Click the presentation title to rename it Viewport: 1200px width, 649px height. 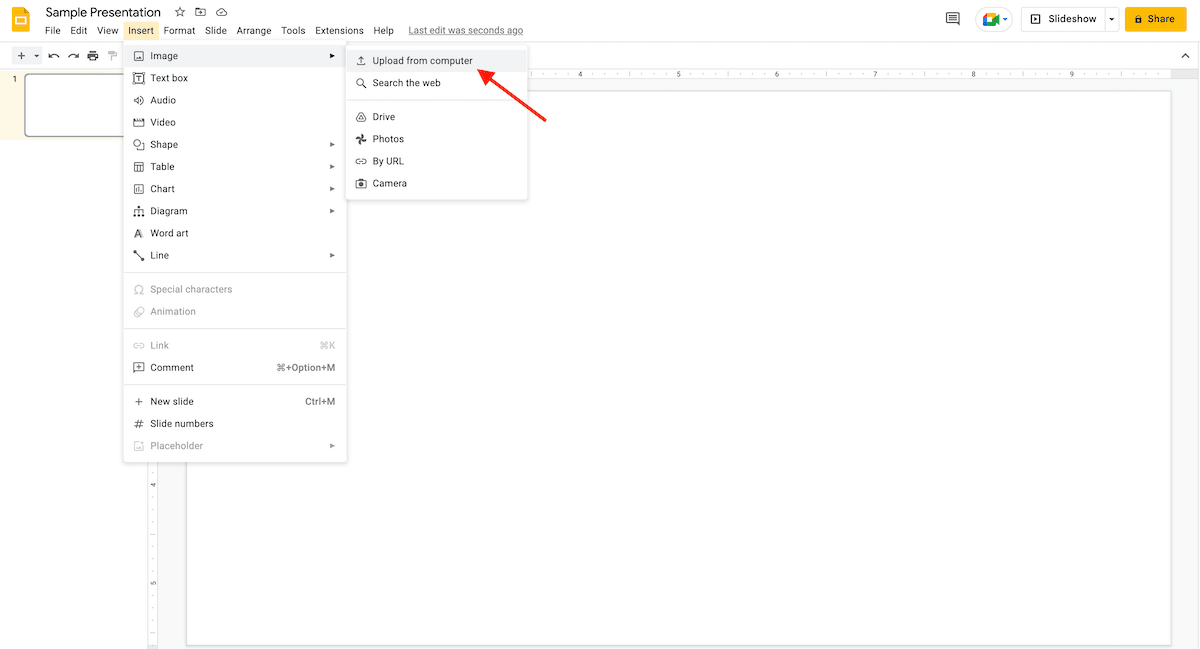103,12
